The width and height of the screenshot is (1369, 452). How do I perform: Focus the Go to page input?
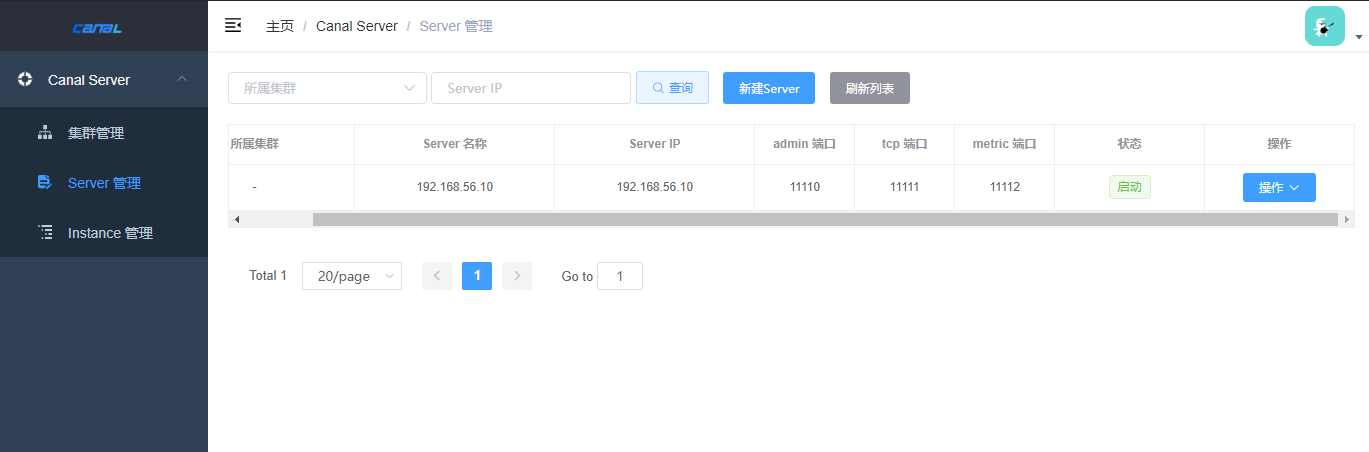pos(620,276)
